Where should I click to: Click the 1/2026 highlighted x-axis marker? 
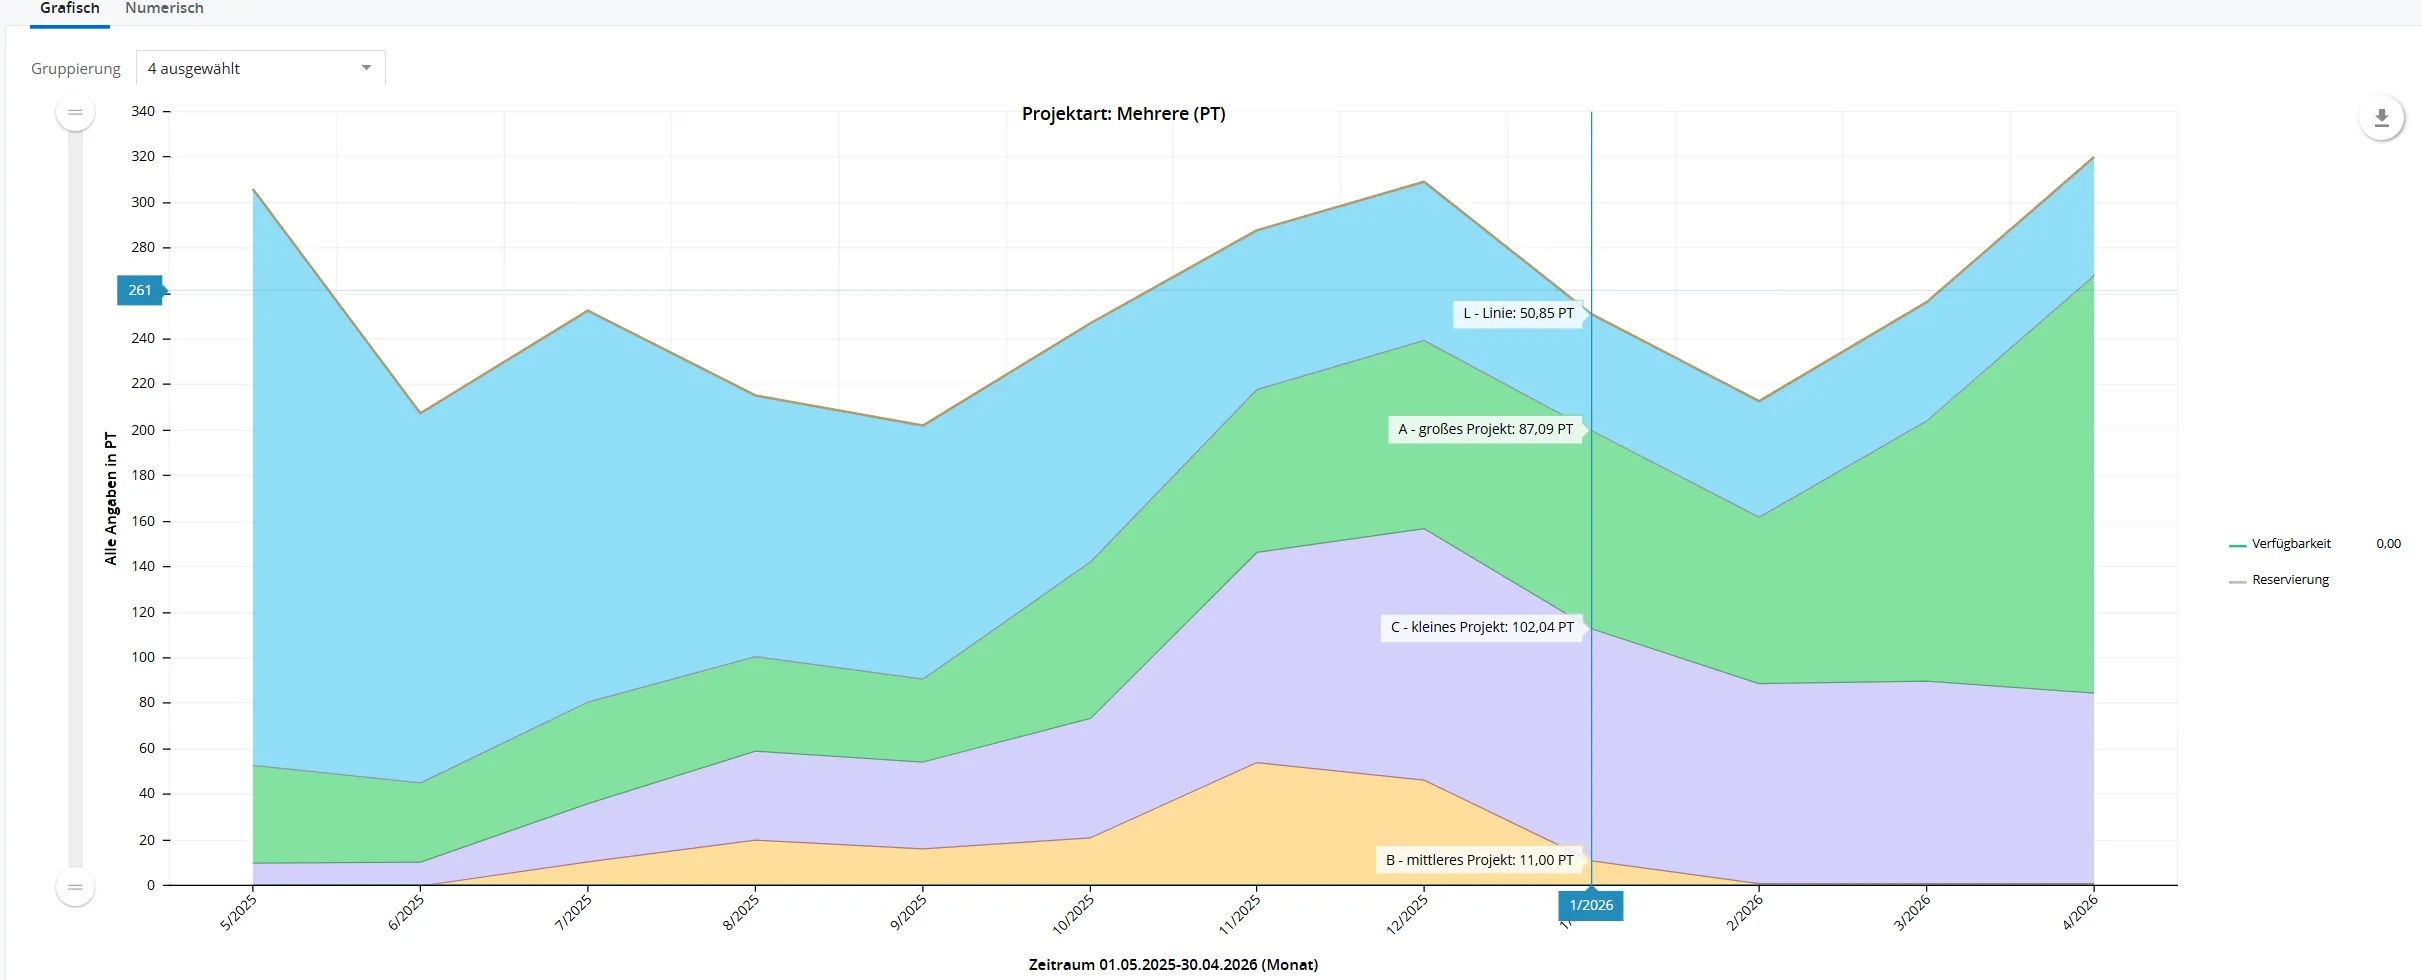coord(1590,906)
